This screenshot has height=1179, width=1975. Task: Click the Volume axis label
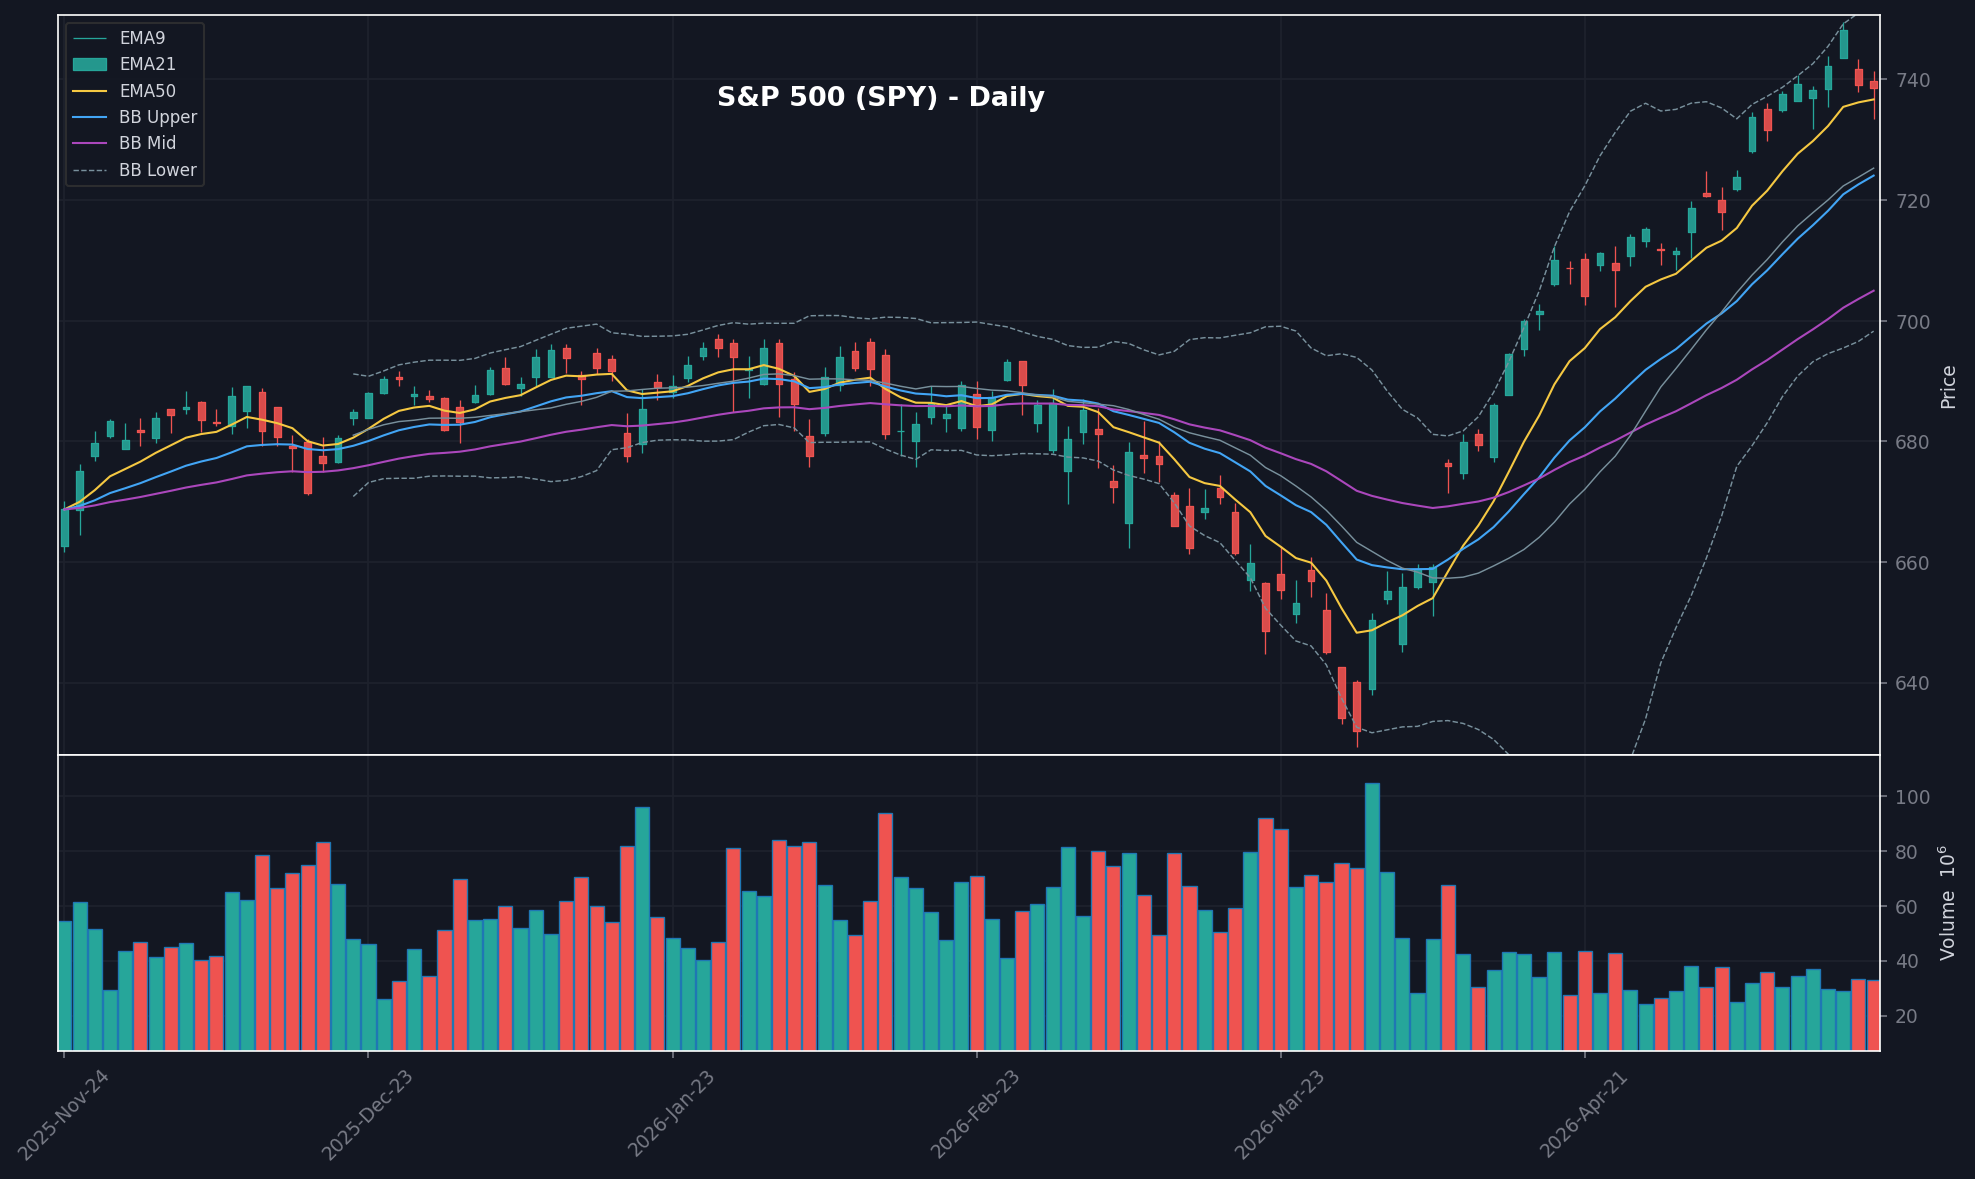pyautogui.click(x=1948, y=903)
